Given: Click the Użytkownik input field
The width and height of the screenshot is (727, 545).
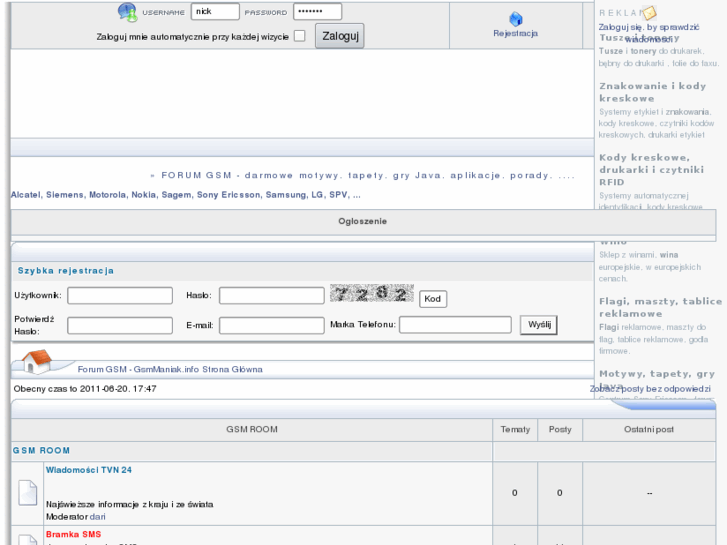Looking at the screenshot, I should [120, 295].
